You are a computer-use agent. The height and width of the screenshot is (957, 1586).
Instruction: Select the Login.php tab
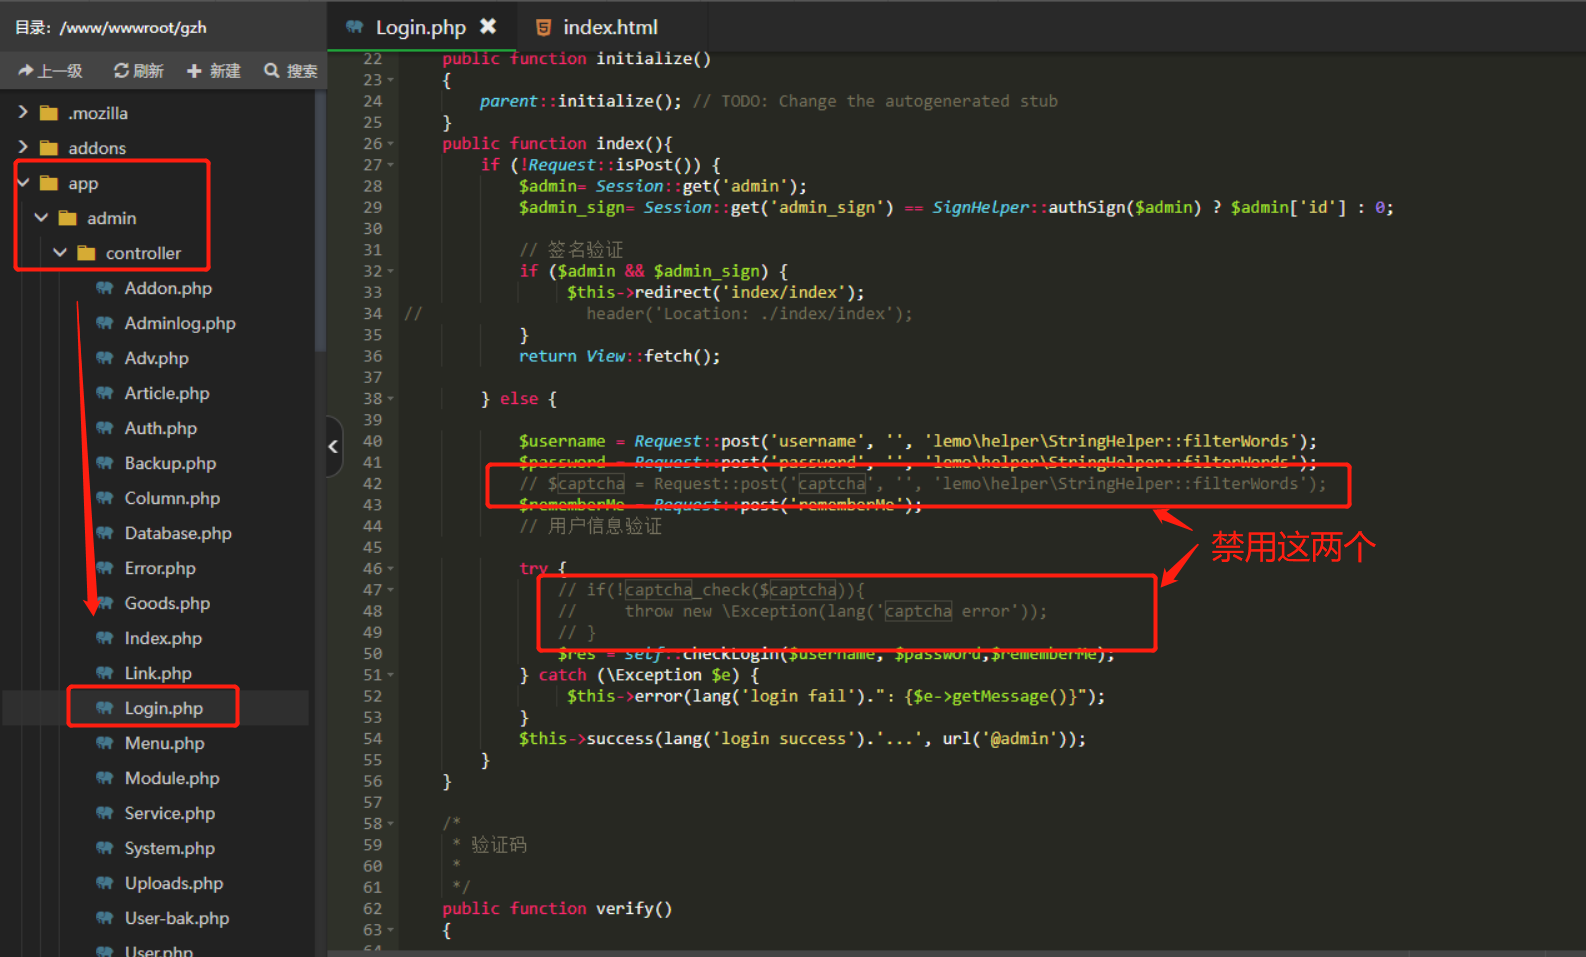[x=419, y=27]
